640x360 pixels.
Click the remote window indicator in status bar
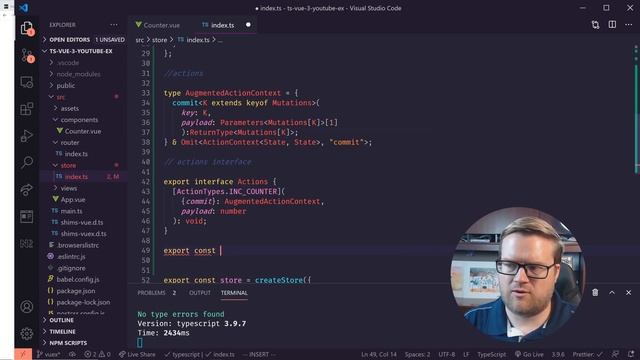click(23, 354)
